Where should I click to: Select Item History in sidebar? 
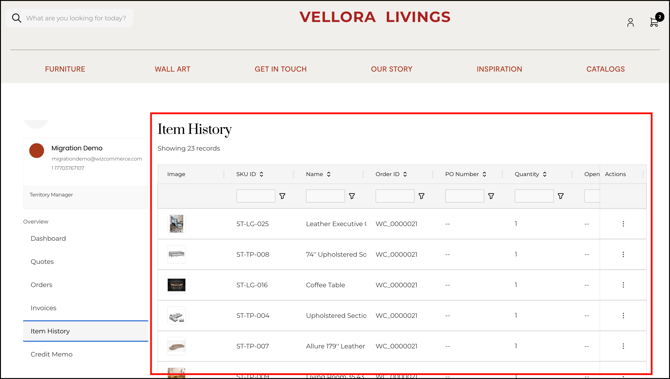(x=85, y=331)
